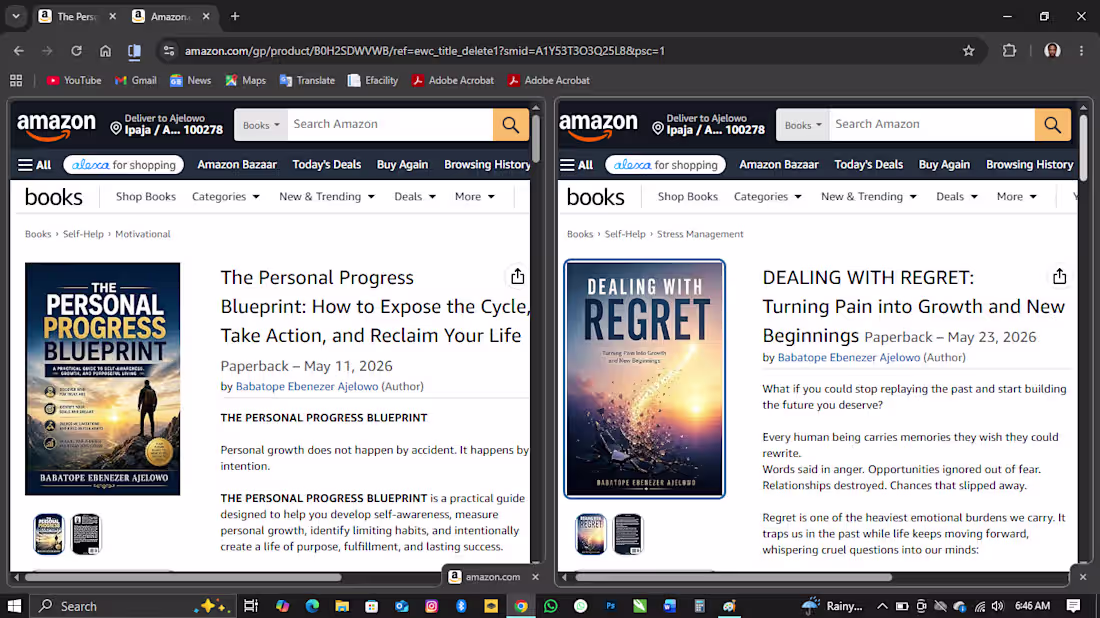
Task: Open the Chrome apps grid in the bookmarks bar
Action: (x=16, y=81)
